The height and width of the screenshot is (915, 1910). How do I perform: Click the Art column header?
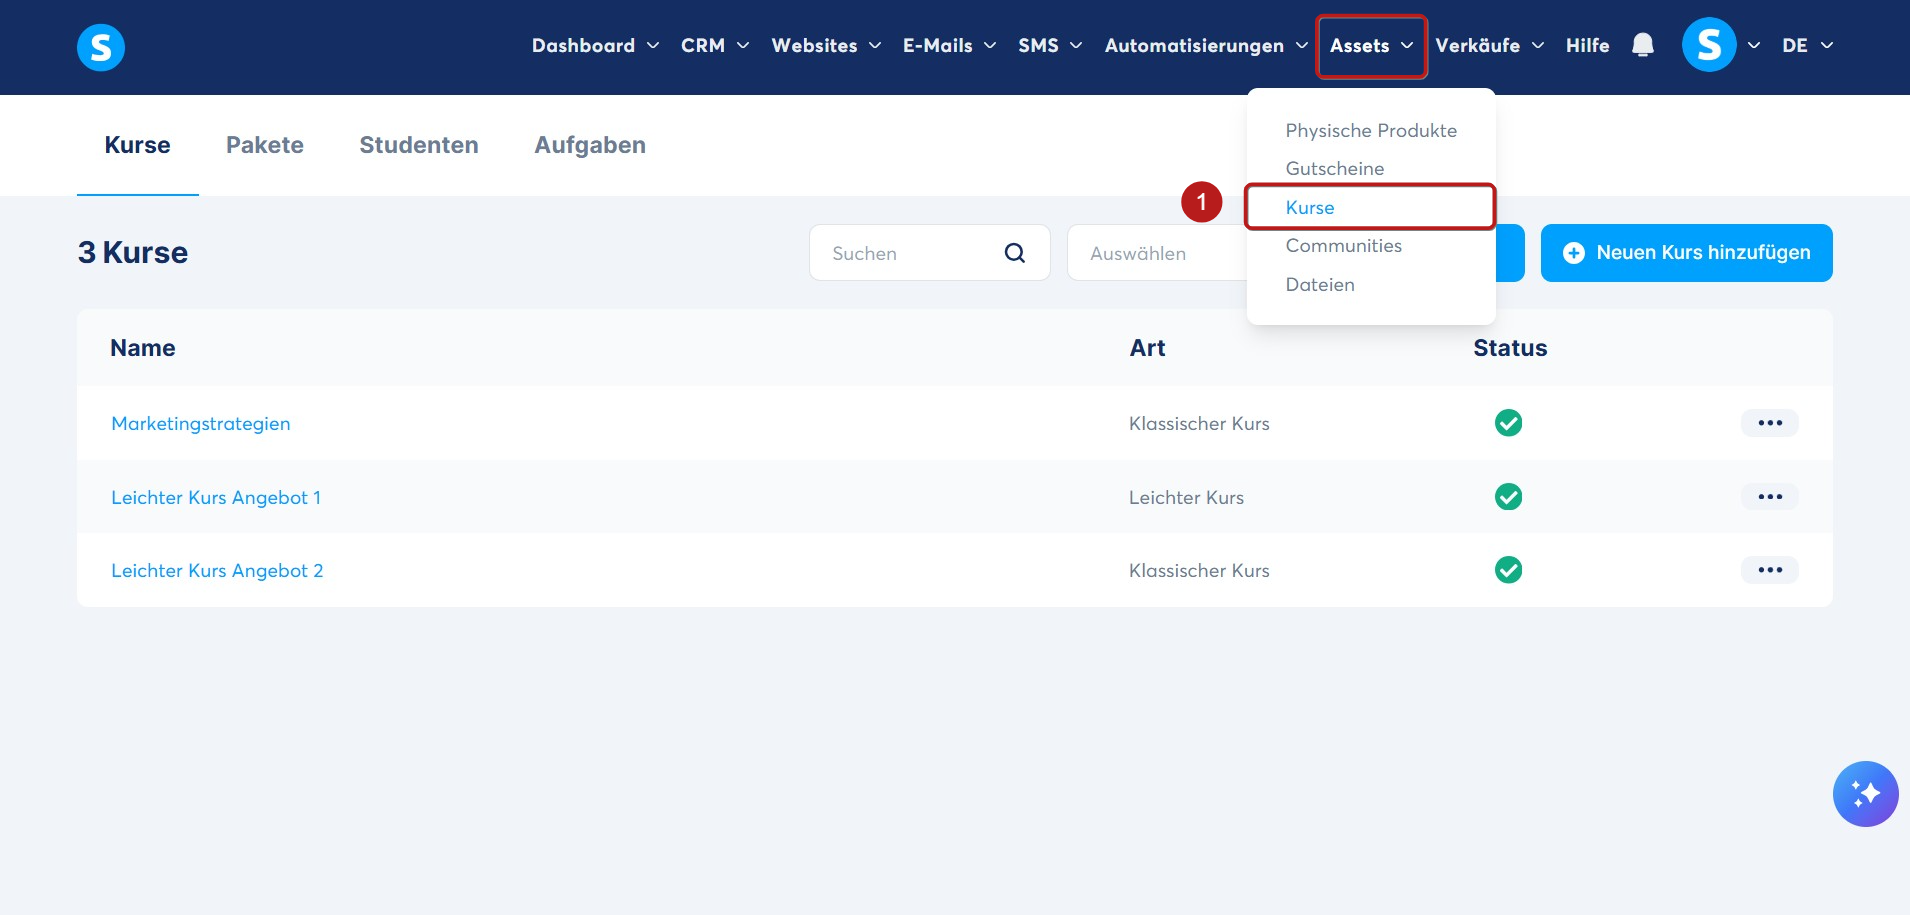[x=1147, y=348]
